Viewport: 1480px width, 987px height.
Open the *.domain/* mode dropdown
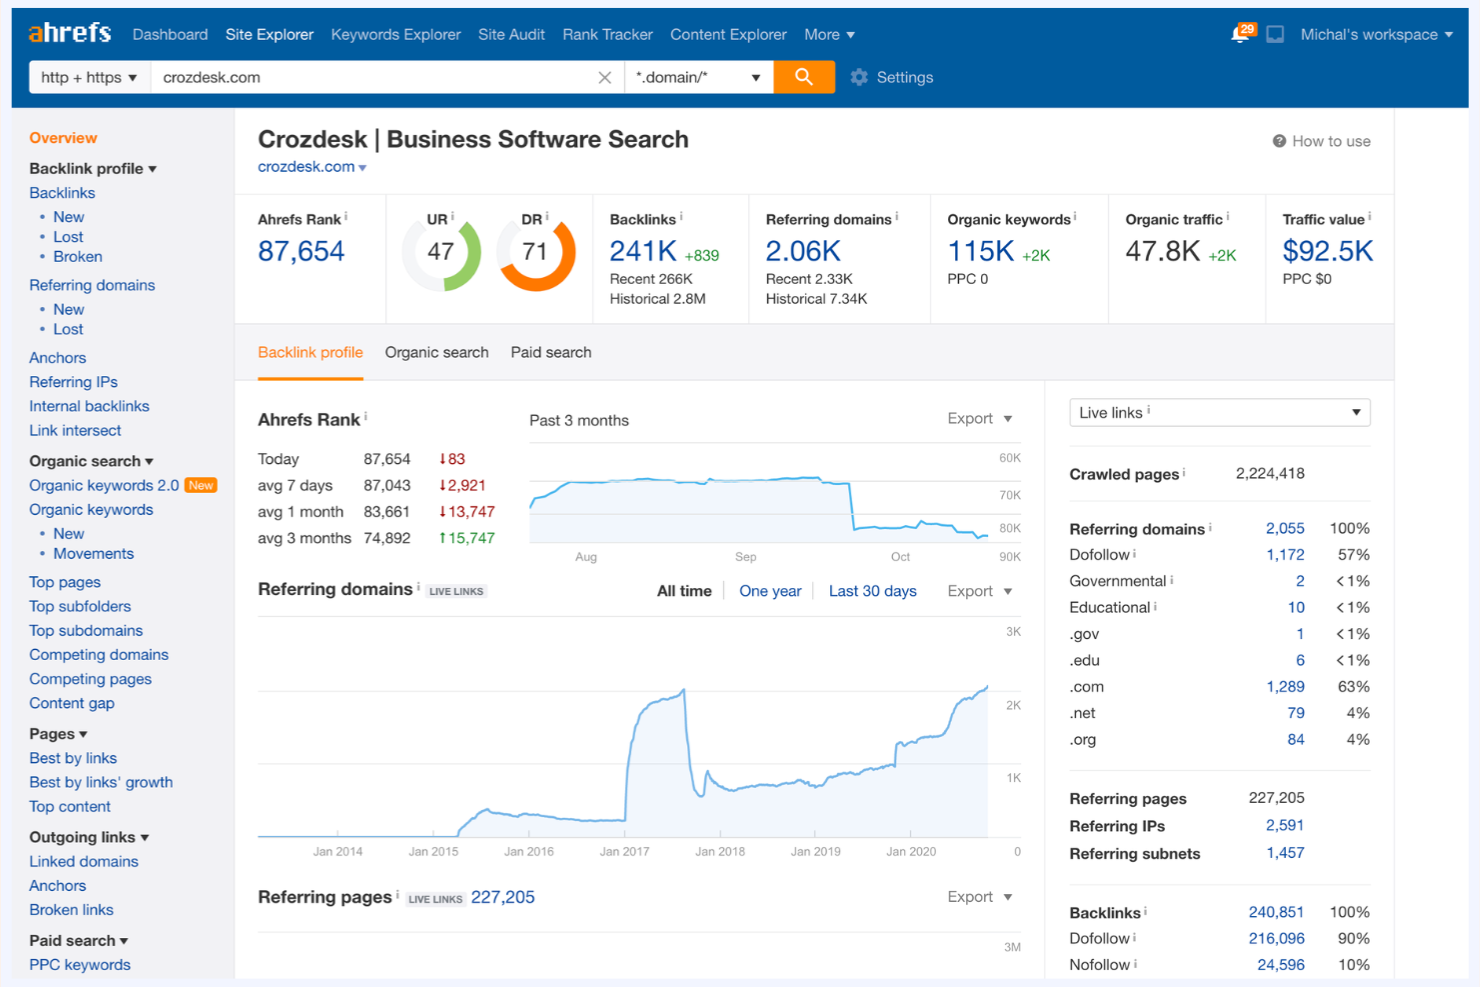[698, 77]
